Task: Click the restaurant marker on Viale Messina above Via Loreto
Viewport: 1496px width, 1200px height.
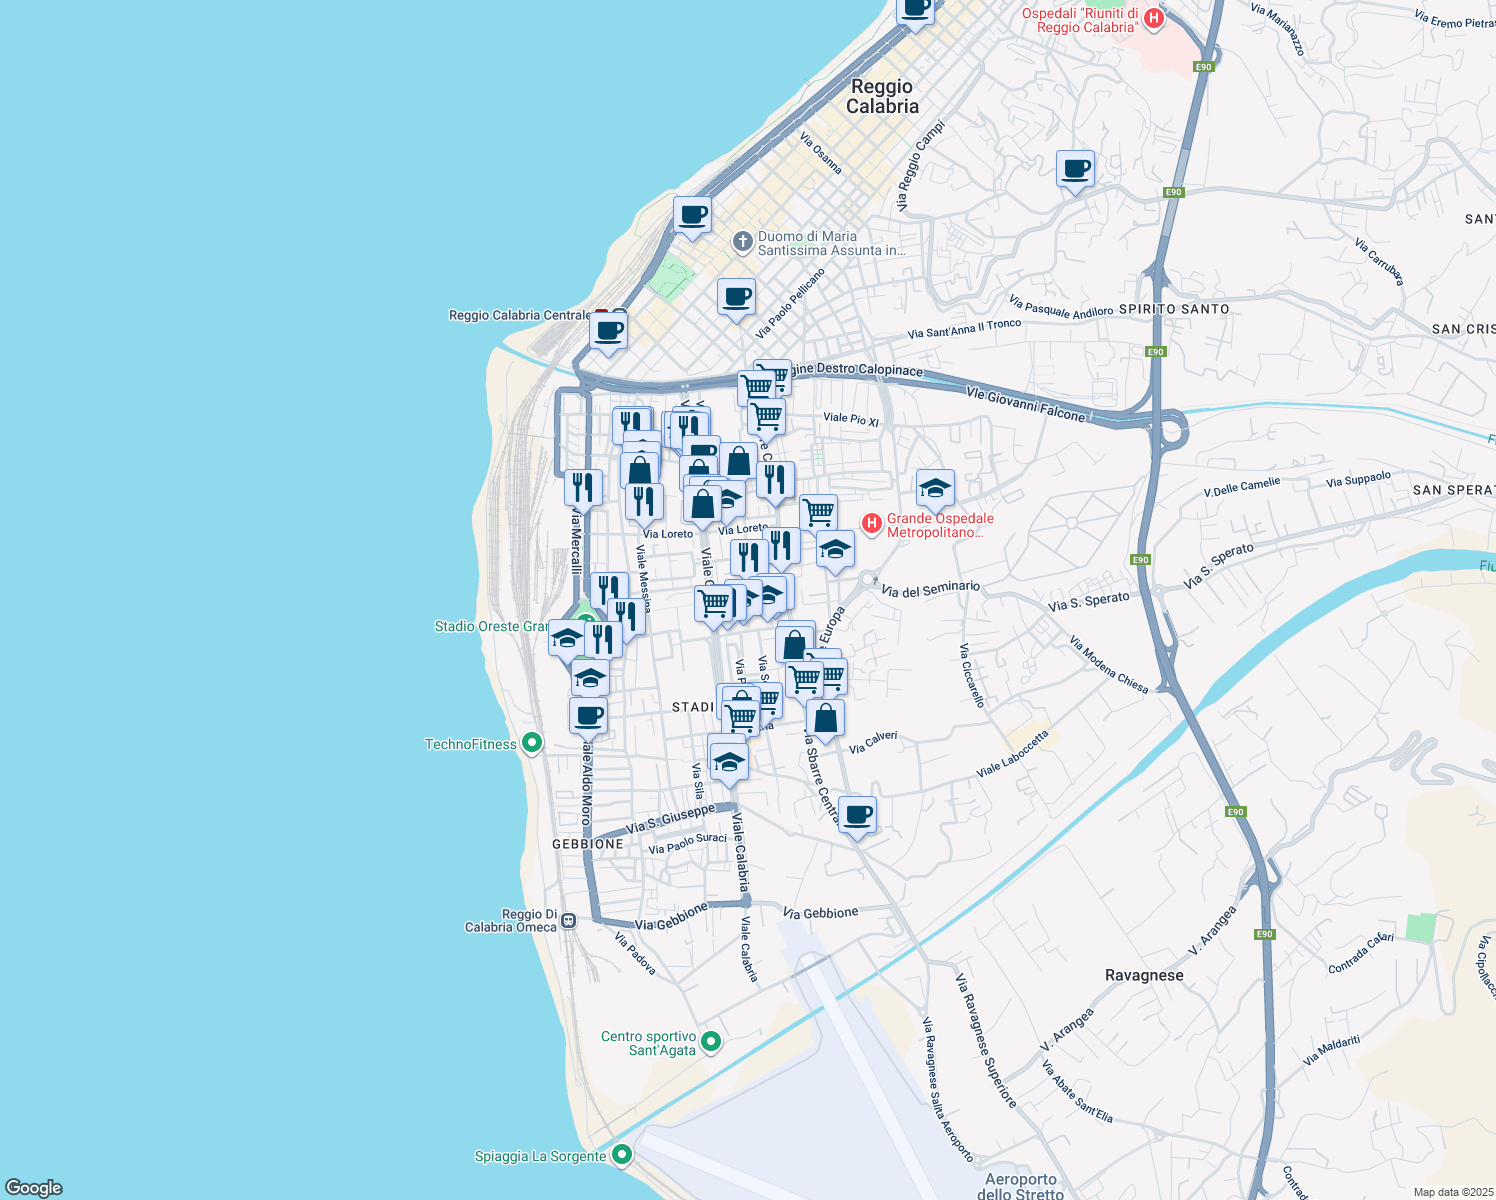Action: [x=644, y=502]
